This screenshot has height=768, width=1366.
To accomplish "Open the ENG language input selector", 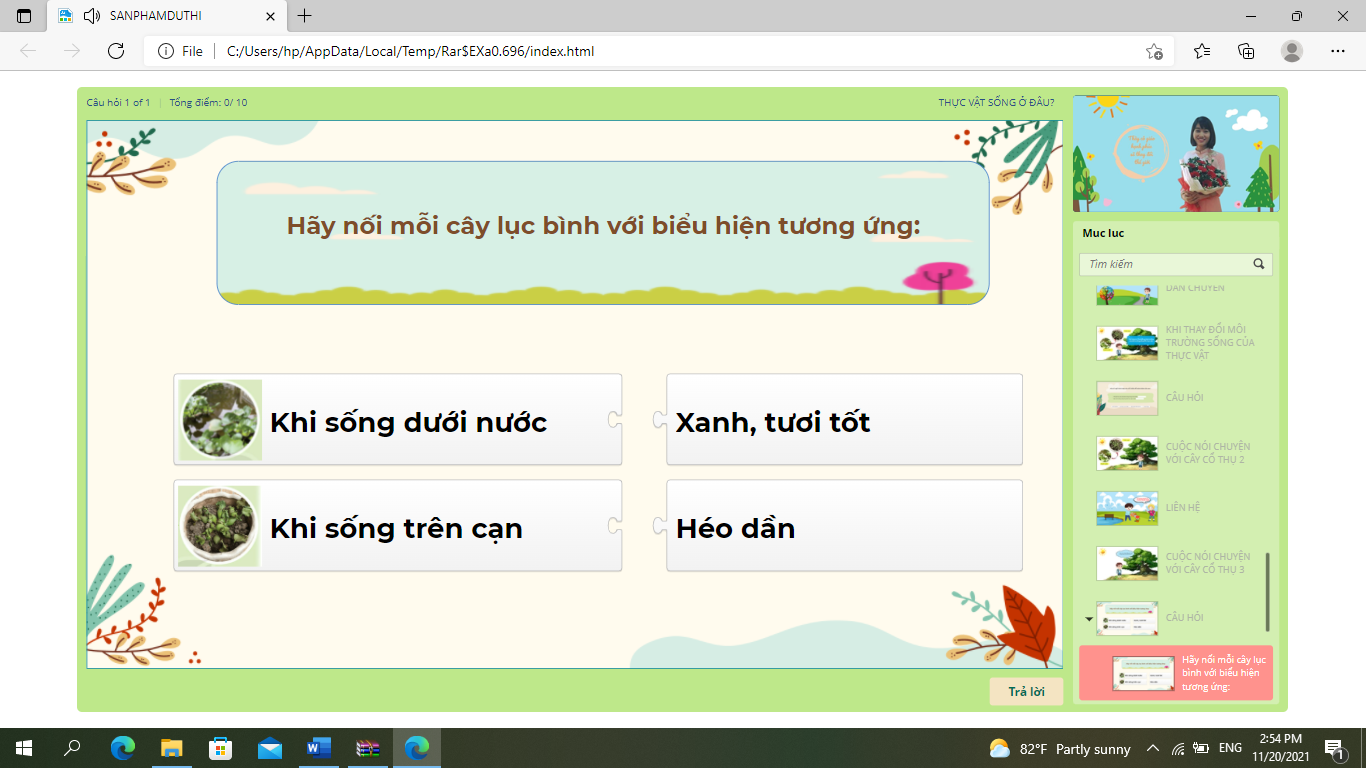I will coord(1230,748).
